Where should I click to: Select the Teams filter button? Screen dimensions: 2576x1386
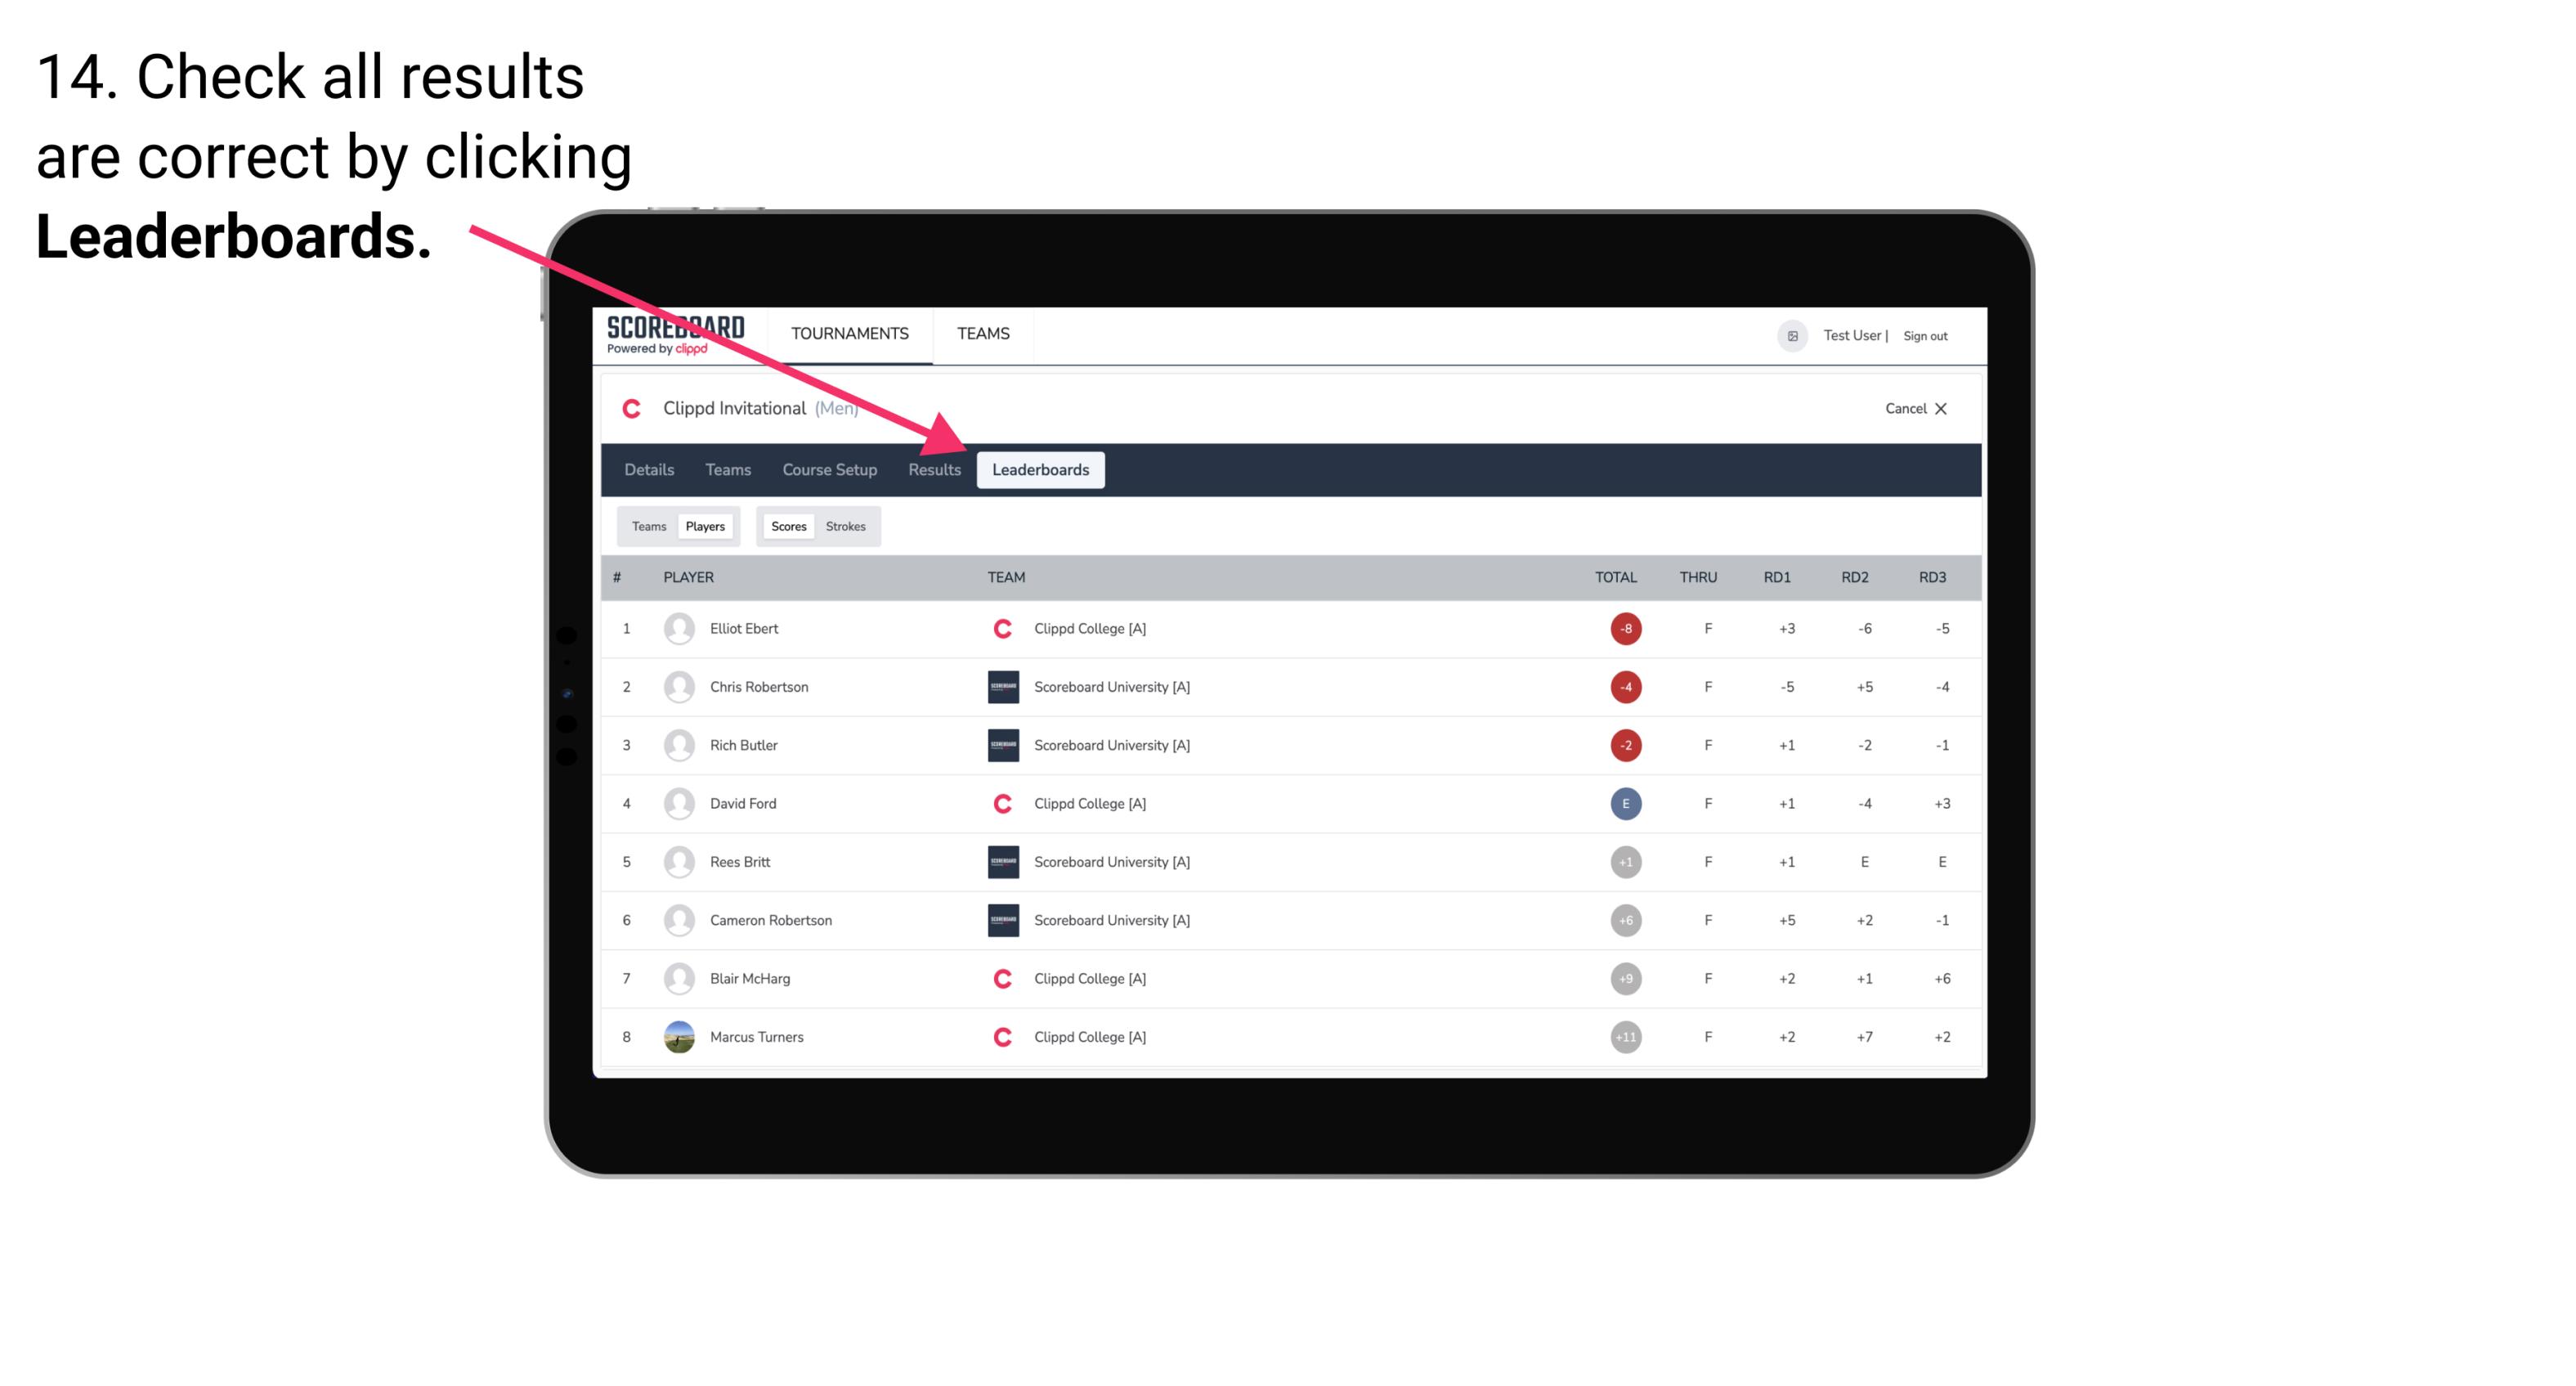(647, 526)
